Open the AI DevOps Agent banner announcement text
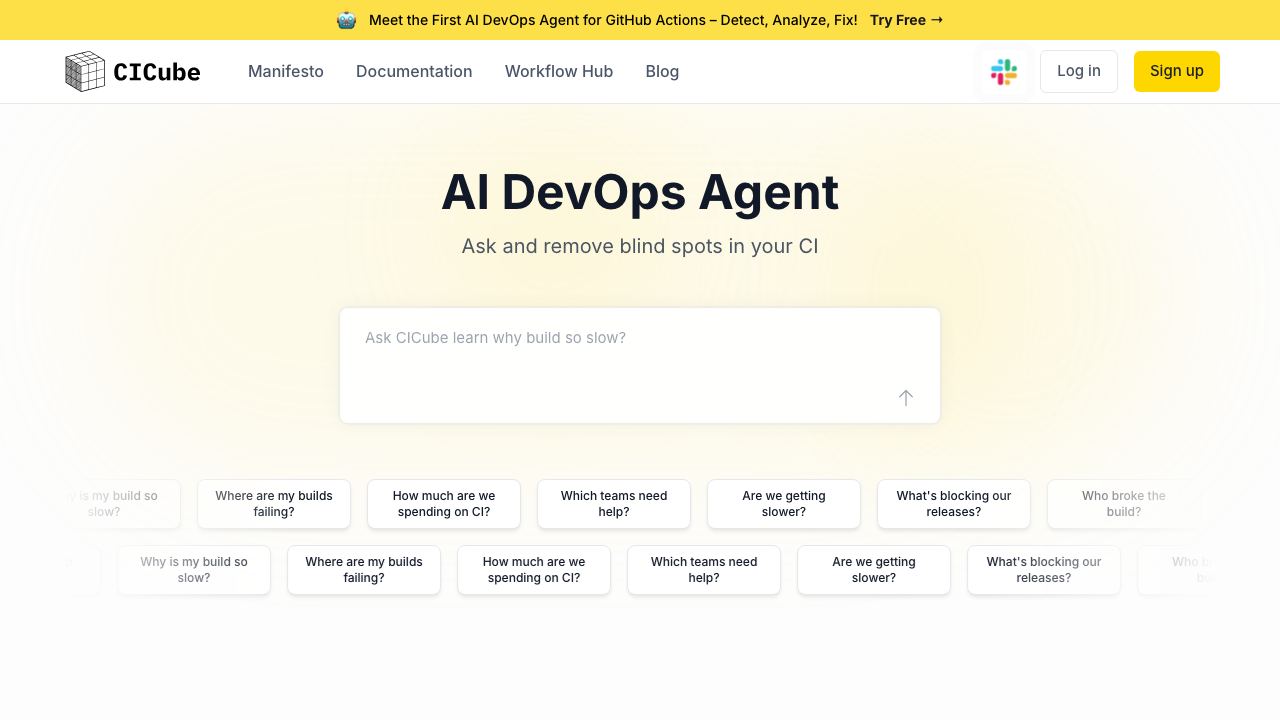Viewport: 1280px width, 720px height. click(x=613, y=20)
